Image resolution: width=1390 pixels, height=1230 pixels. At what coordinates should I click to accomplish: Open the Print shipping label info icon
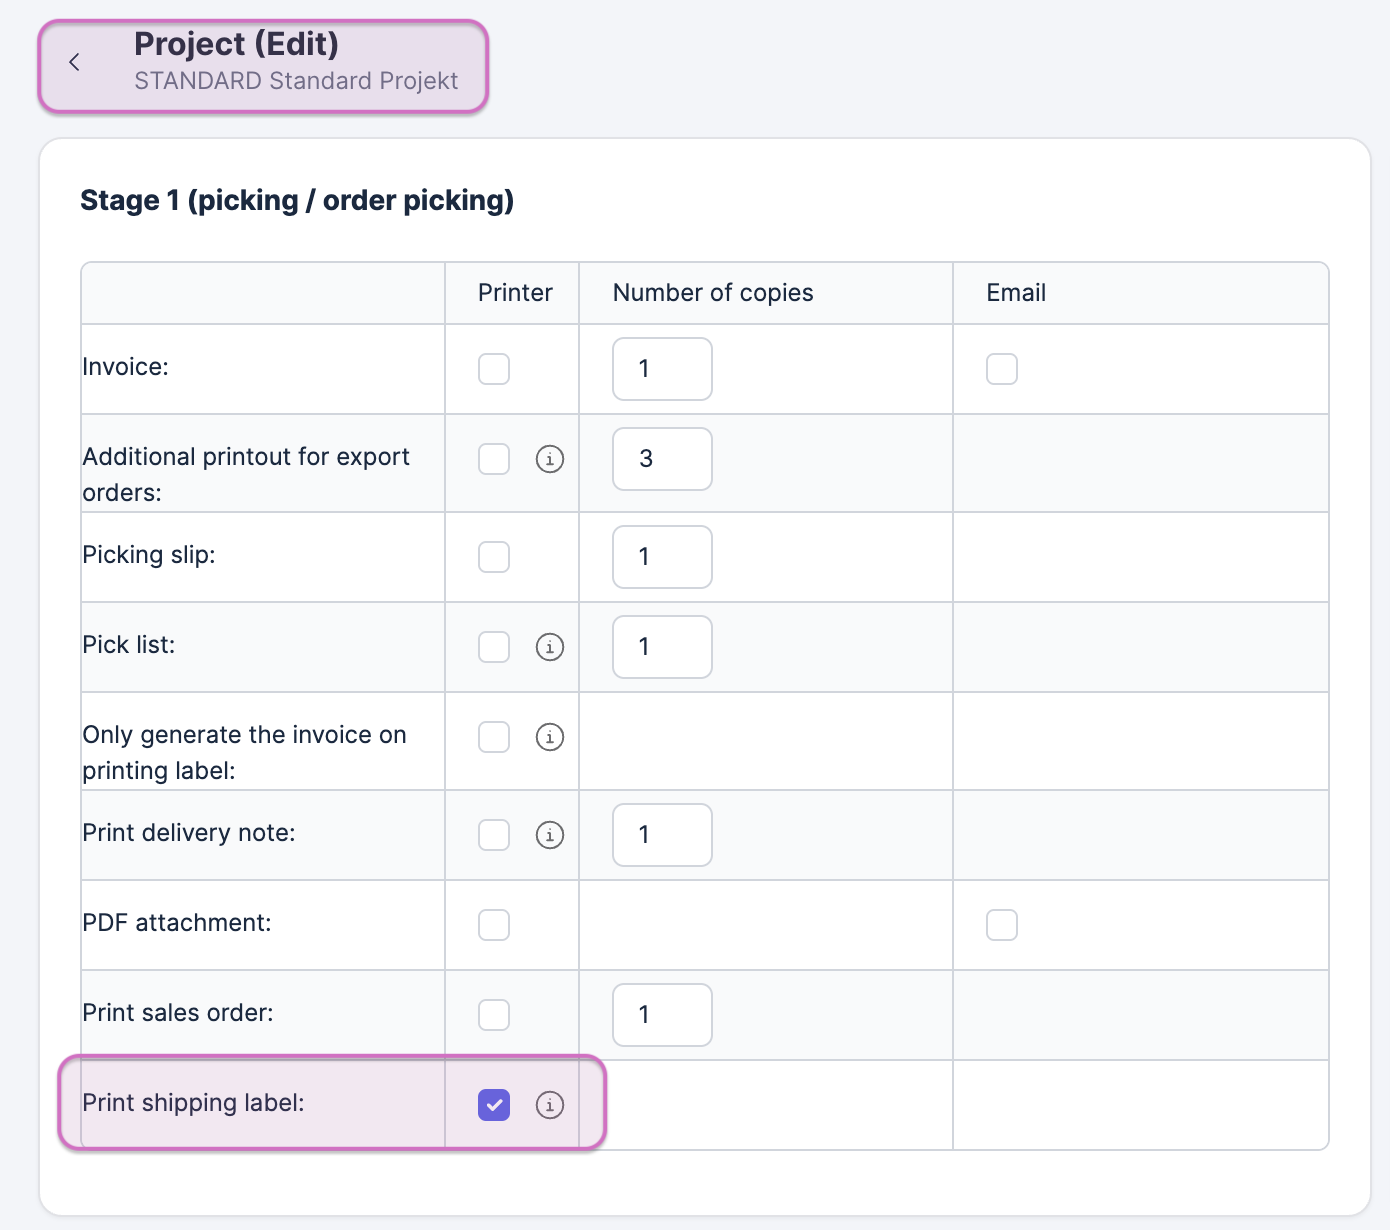(550, 1105)
